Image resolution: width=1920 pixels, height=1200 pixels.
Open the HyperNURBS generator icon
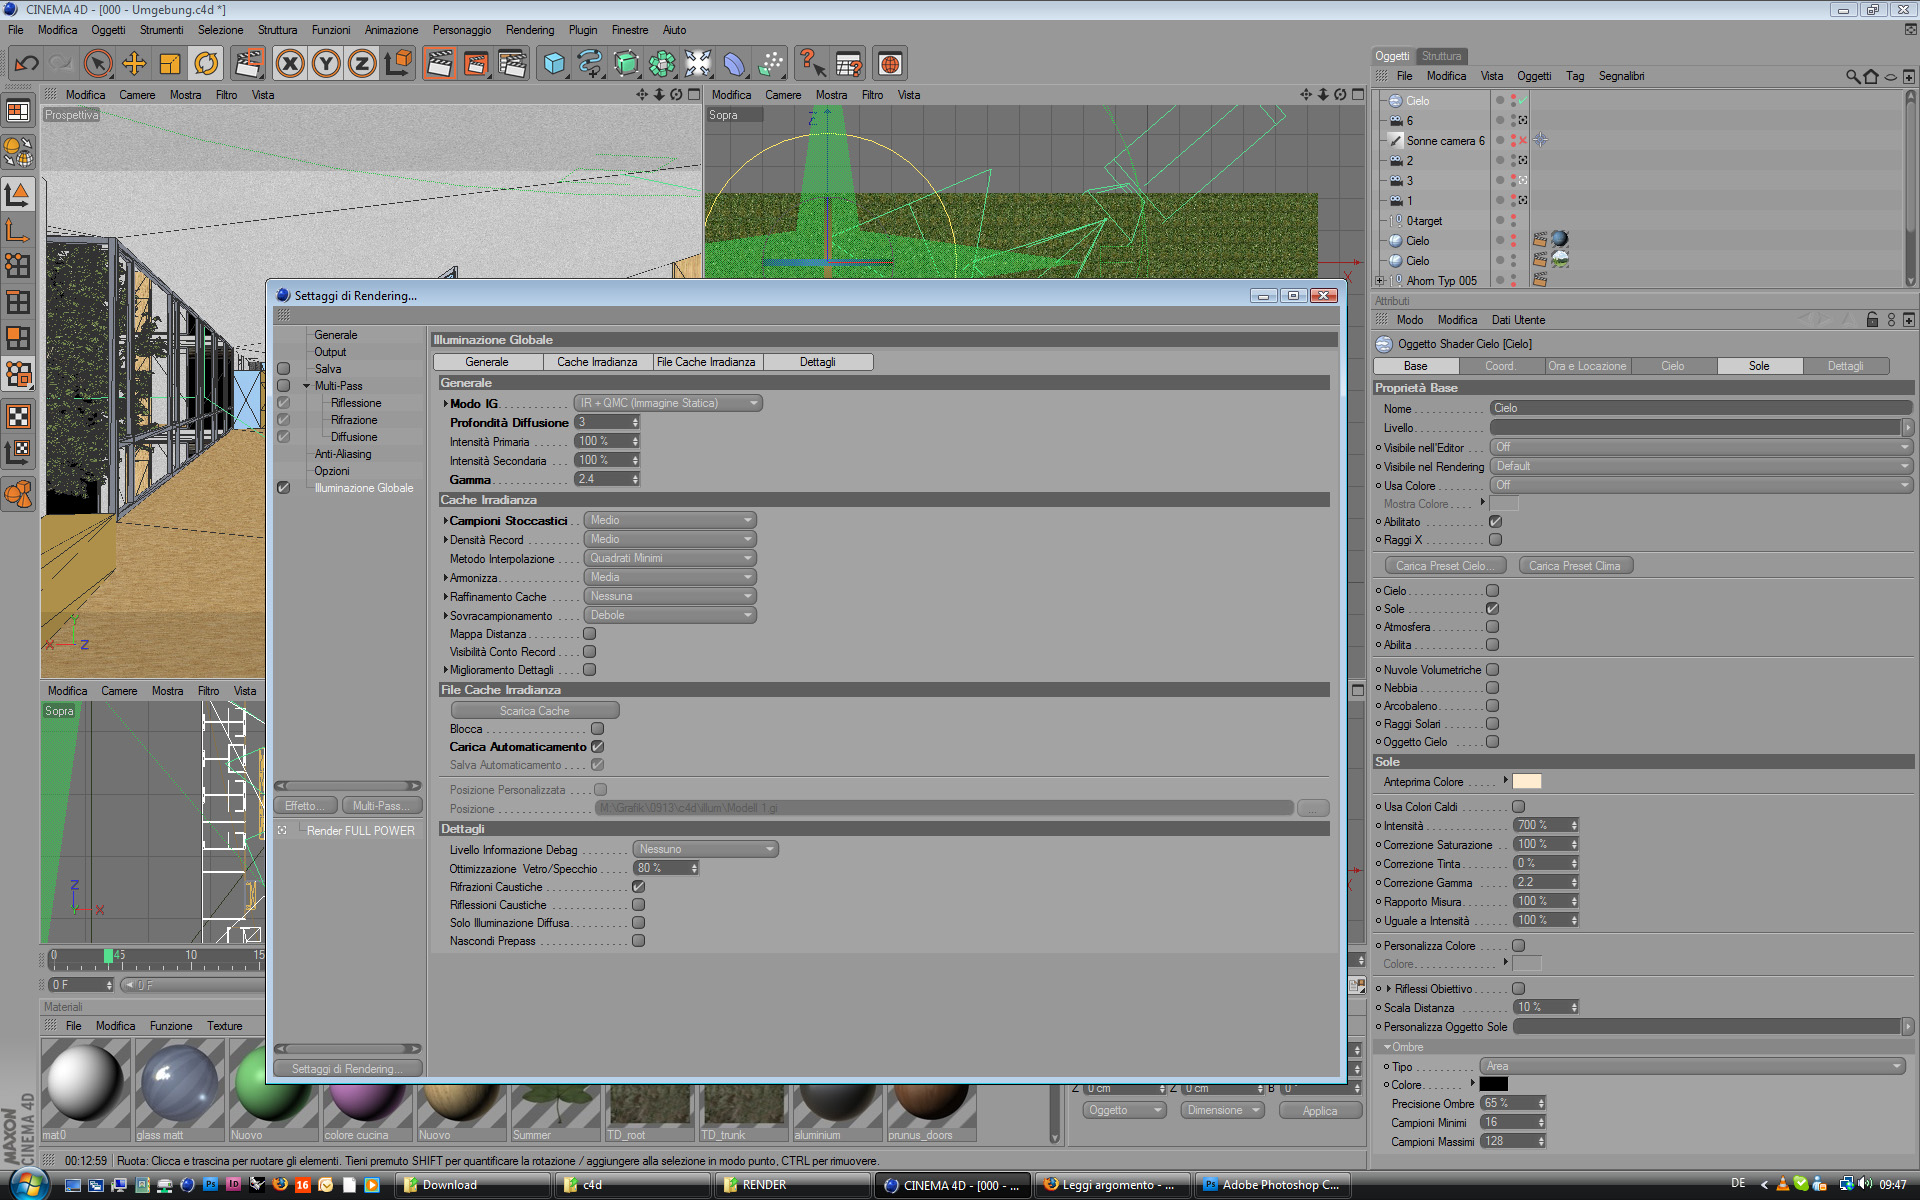pos(626,64)
